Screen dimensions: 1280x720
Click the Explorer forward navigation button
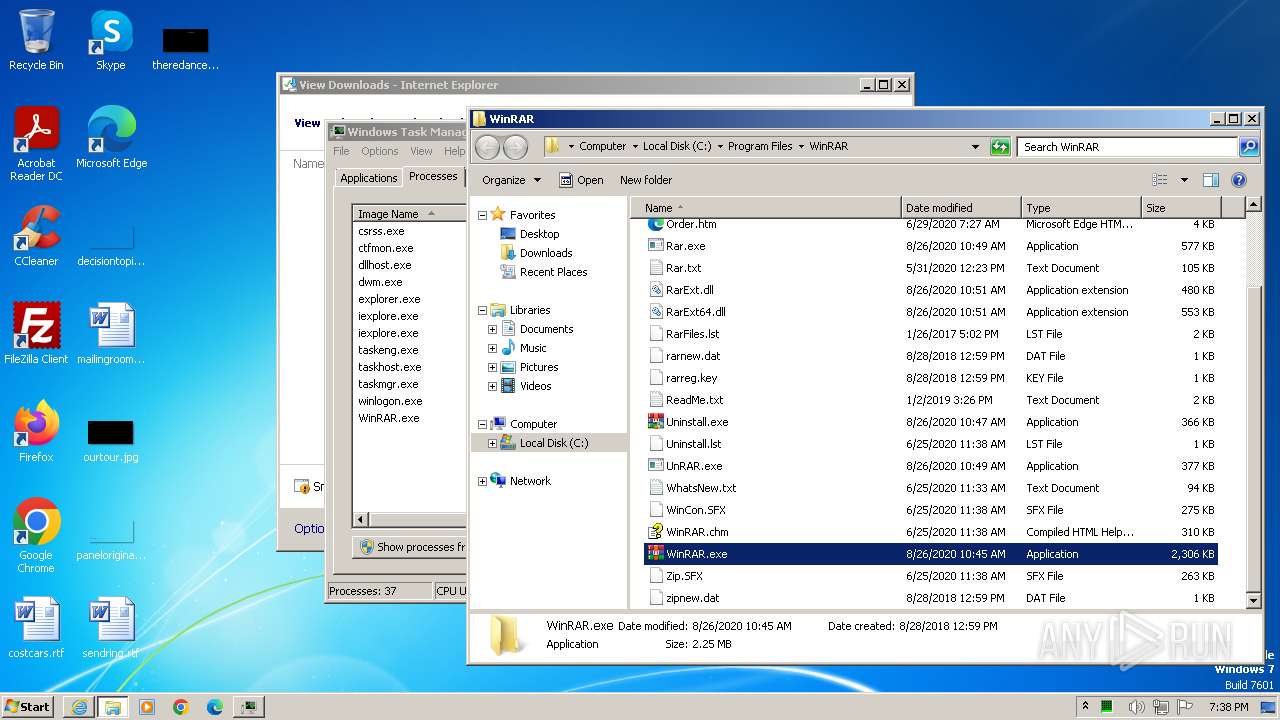[x=515, y=147]
